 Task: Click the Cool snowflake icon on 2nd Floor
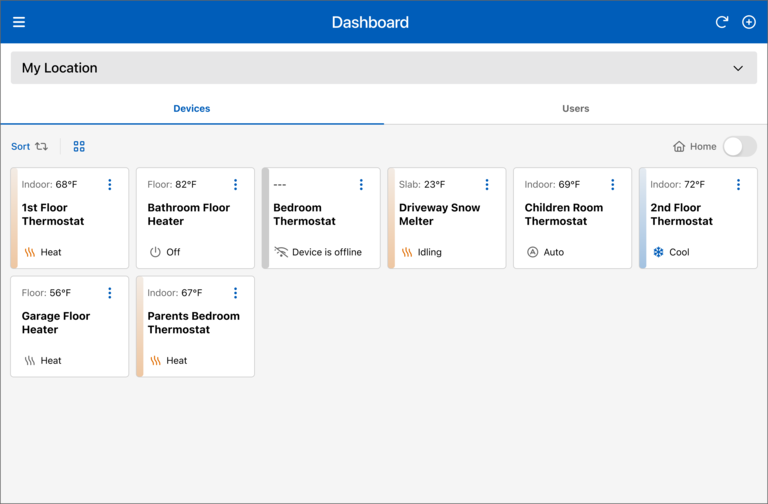coord(658,252)
